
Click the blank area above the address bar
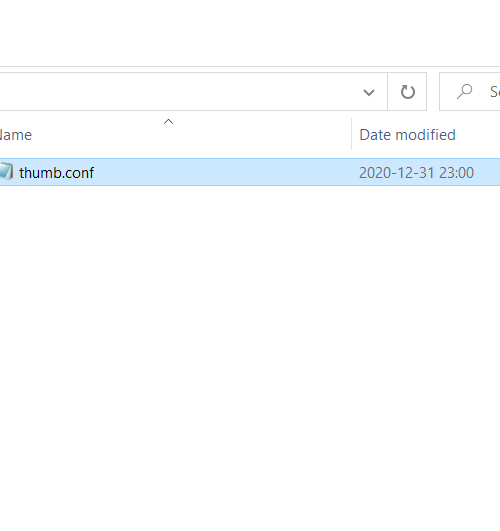[250, 33]
